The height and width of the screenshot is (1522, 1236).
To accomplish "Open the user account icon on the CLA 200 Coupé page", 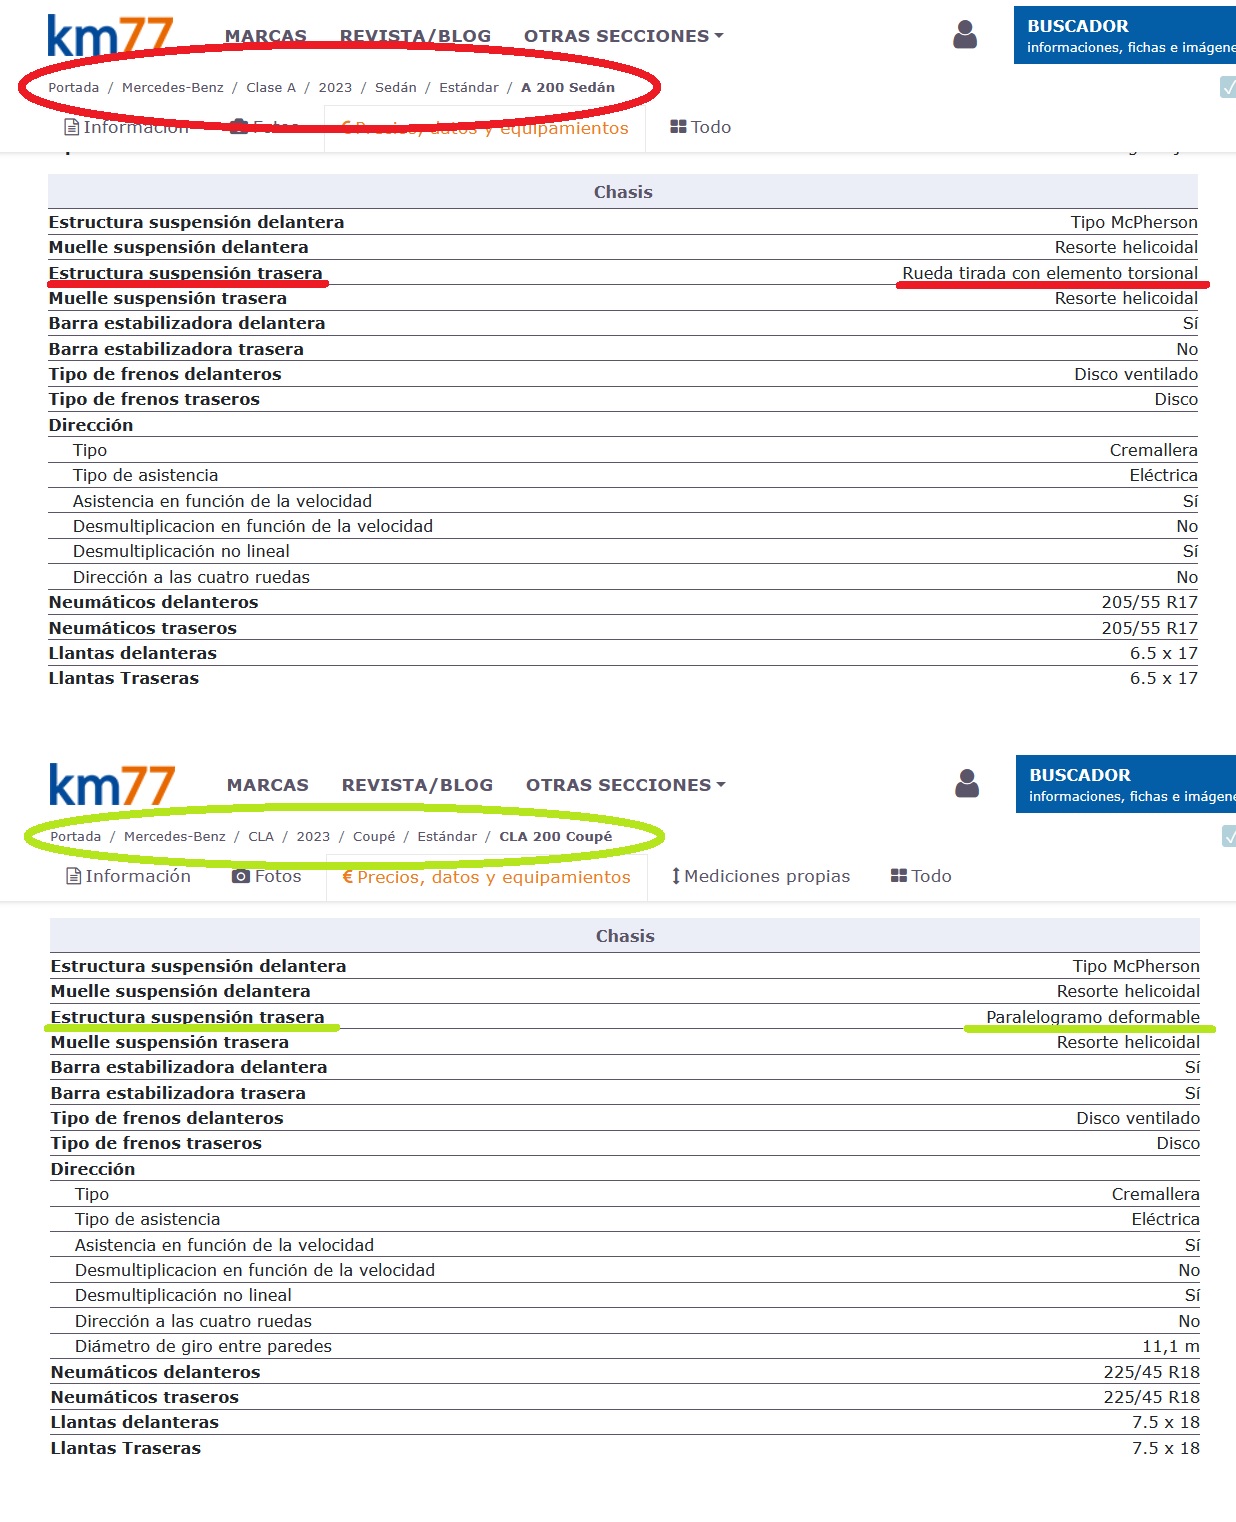I will coord(967,783).
